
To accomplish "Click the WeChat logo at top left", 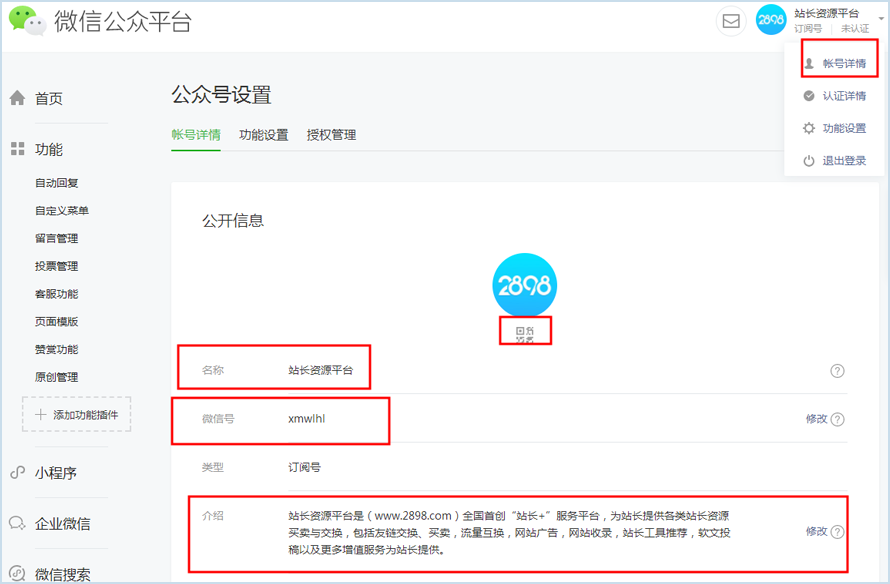I will coord(27,22).
